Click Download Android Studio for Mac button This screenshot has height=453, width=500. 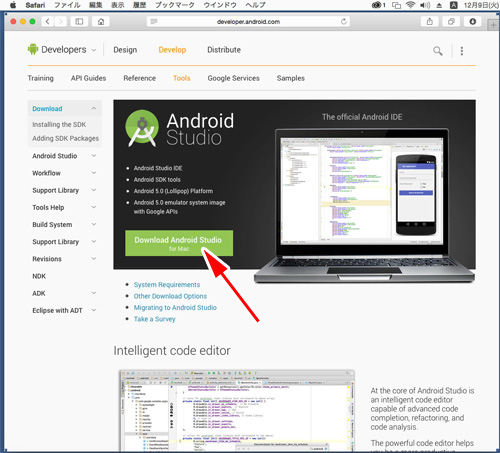[179, 243]
